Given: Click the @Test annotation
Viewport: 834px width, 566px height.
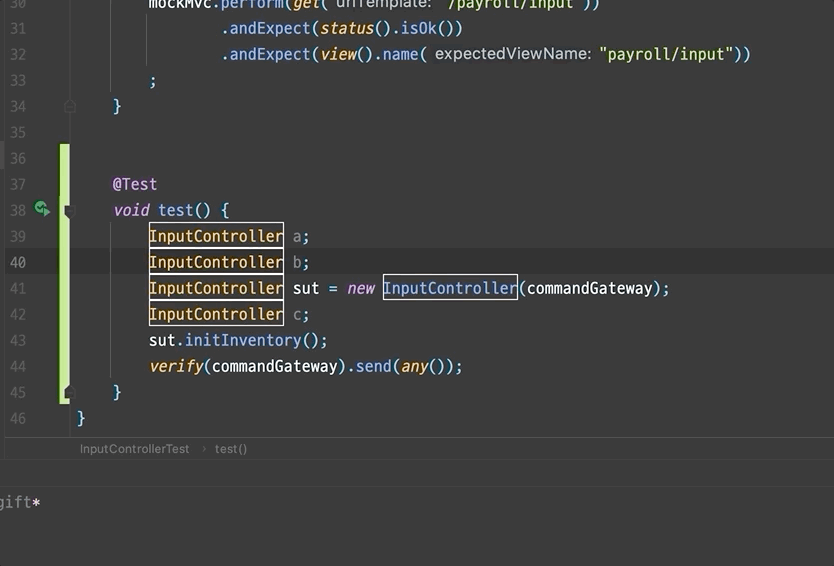Looking at the screenshot, I should pyautogui.click(x=135, y=184).
